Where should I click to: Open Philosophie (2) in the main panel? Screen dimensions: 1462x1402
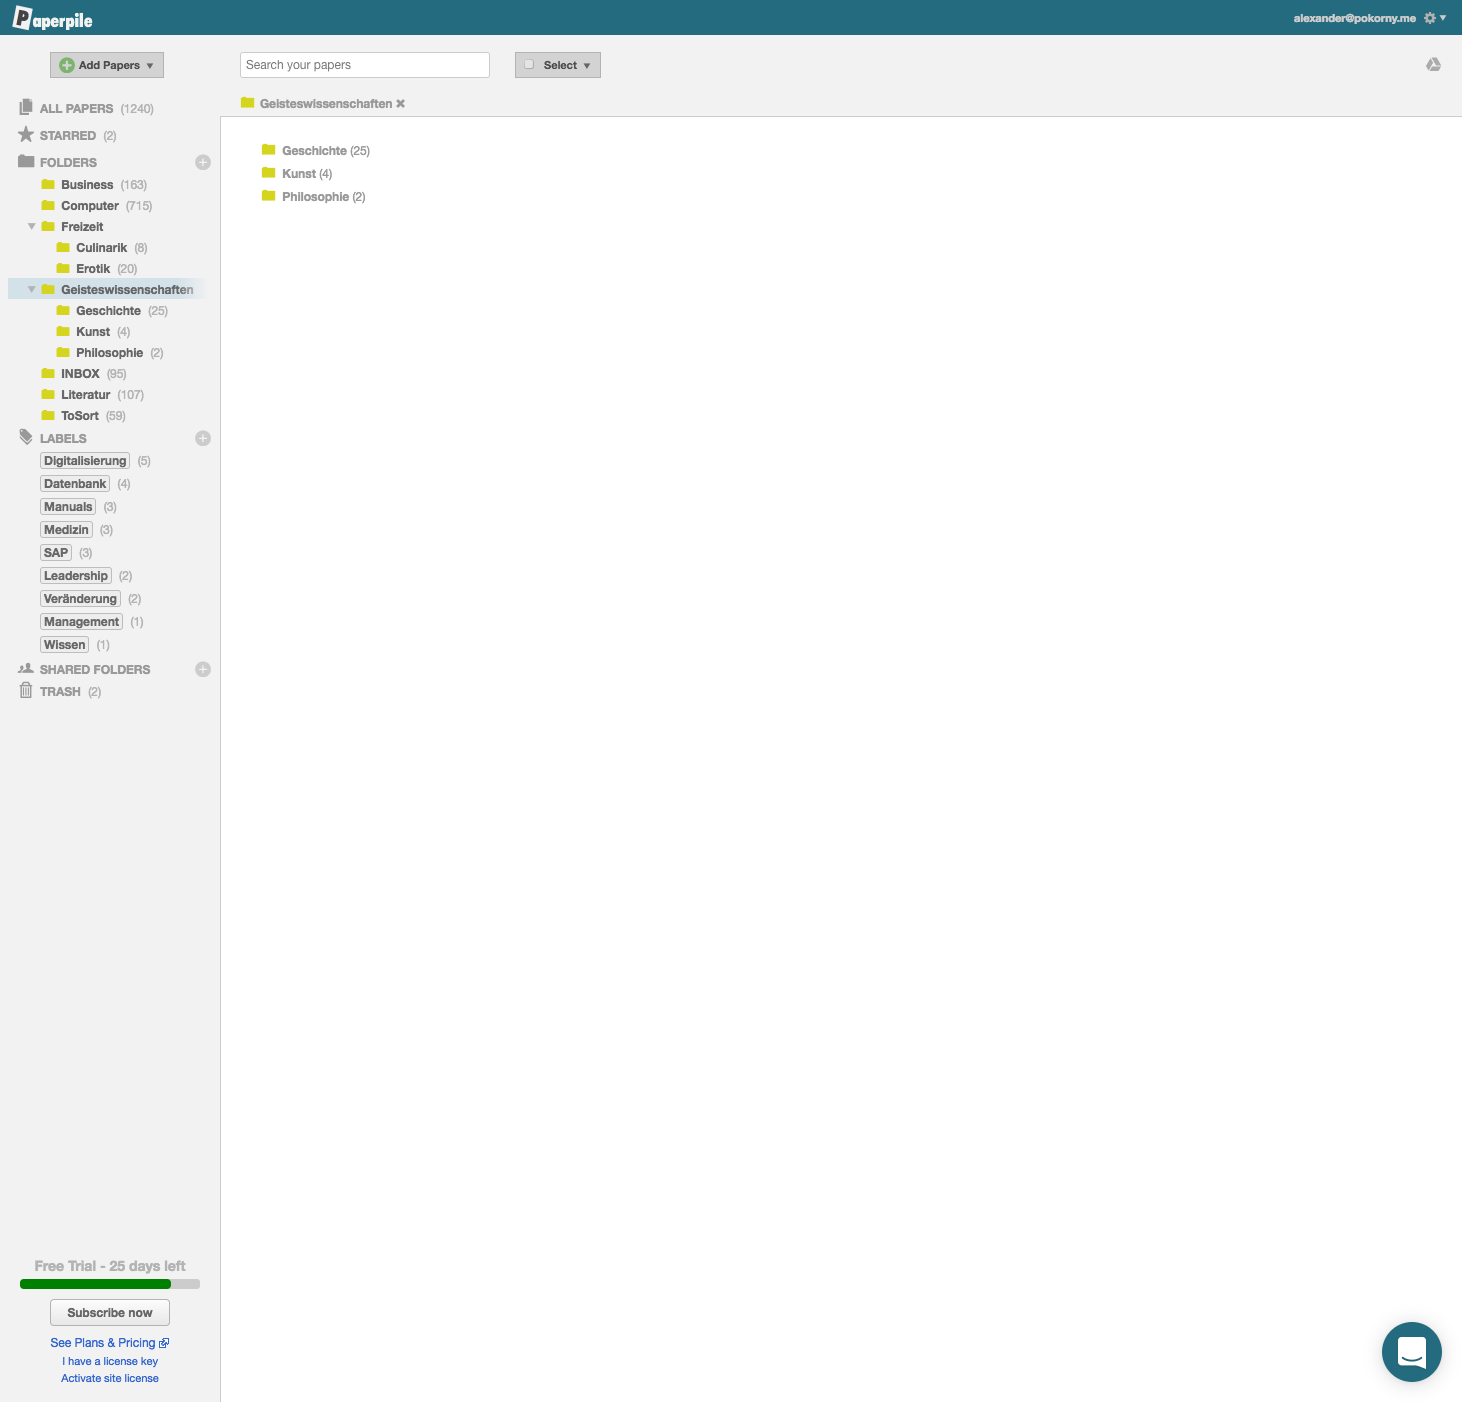click(324, 197)
